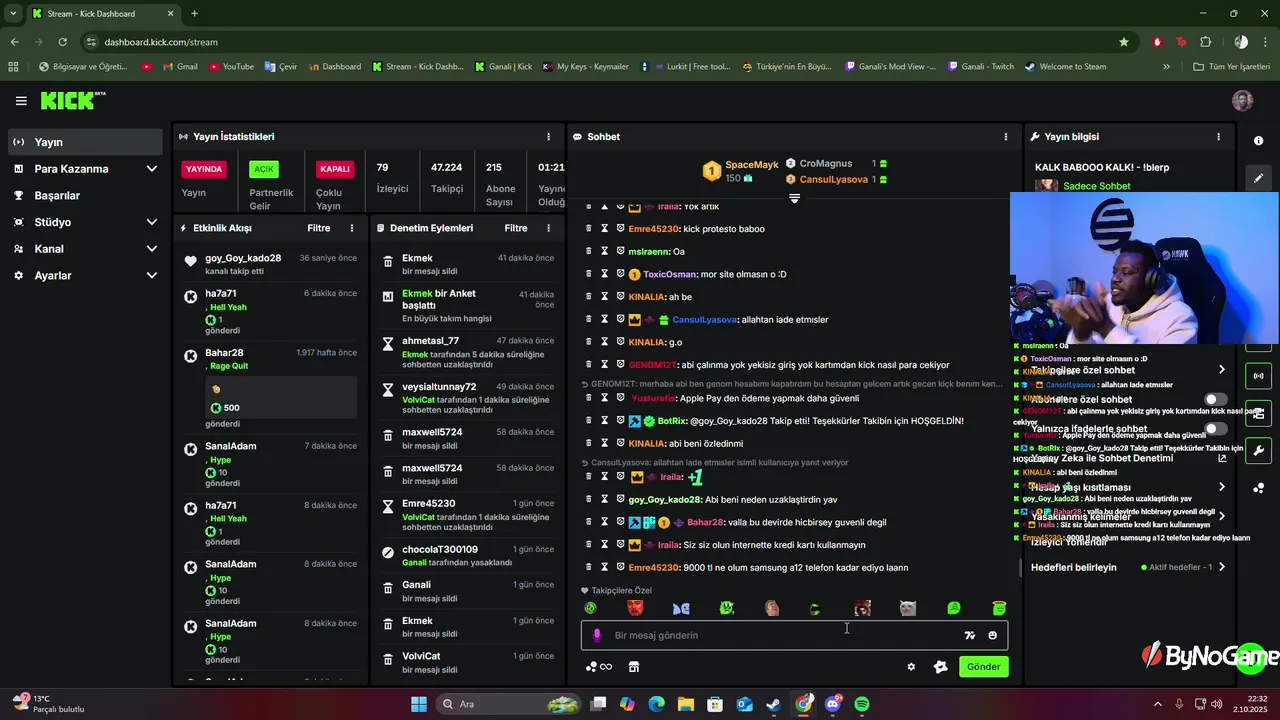Click the purple microphone icon in message box
The height and width of the screenshot is (720, 1280).
coord(597,635)
